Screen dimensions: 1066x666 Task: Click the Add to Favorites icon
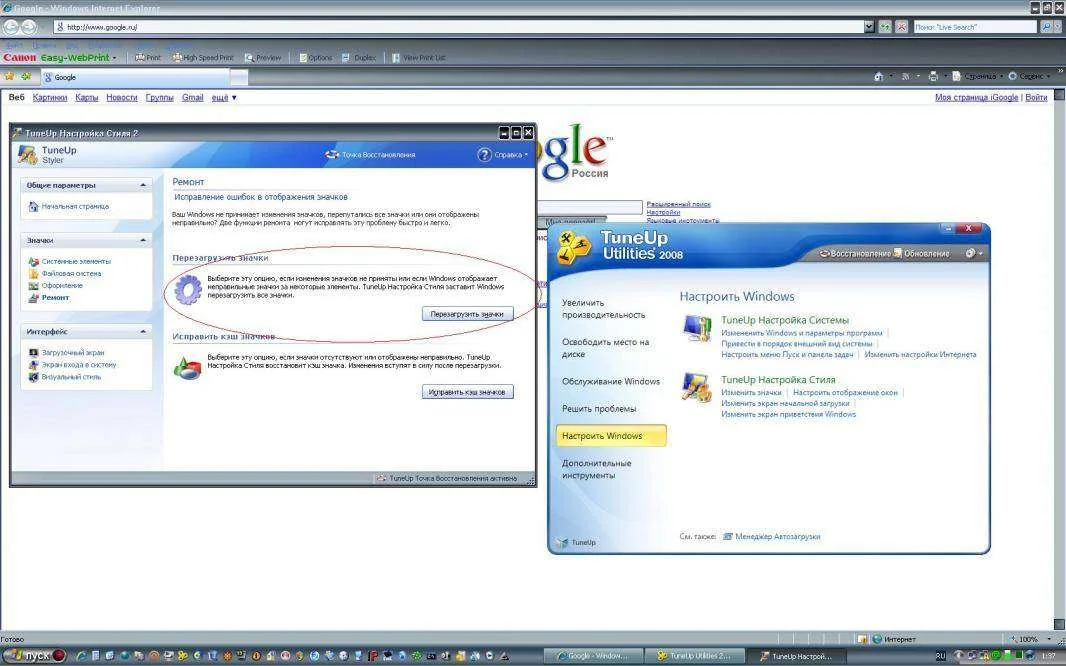[27, 76]
